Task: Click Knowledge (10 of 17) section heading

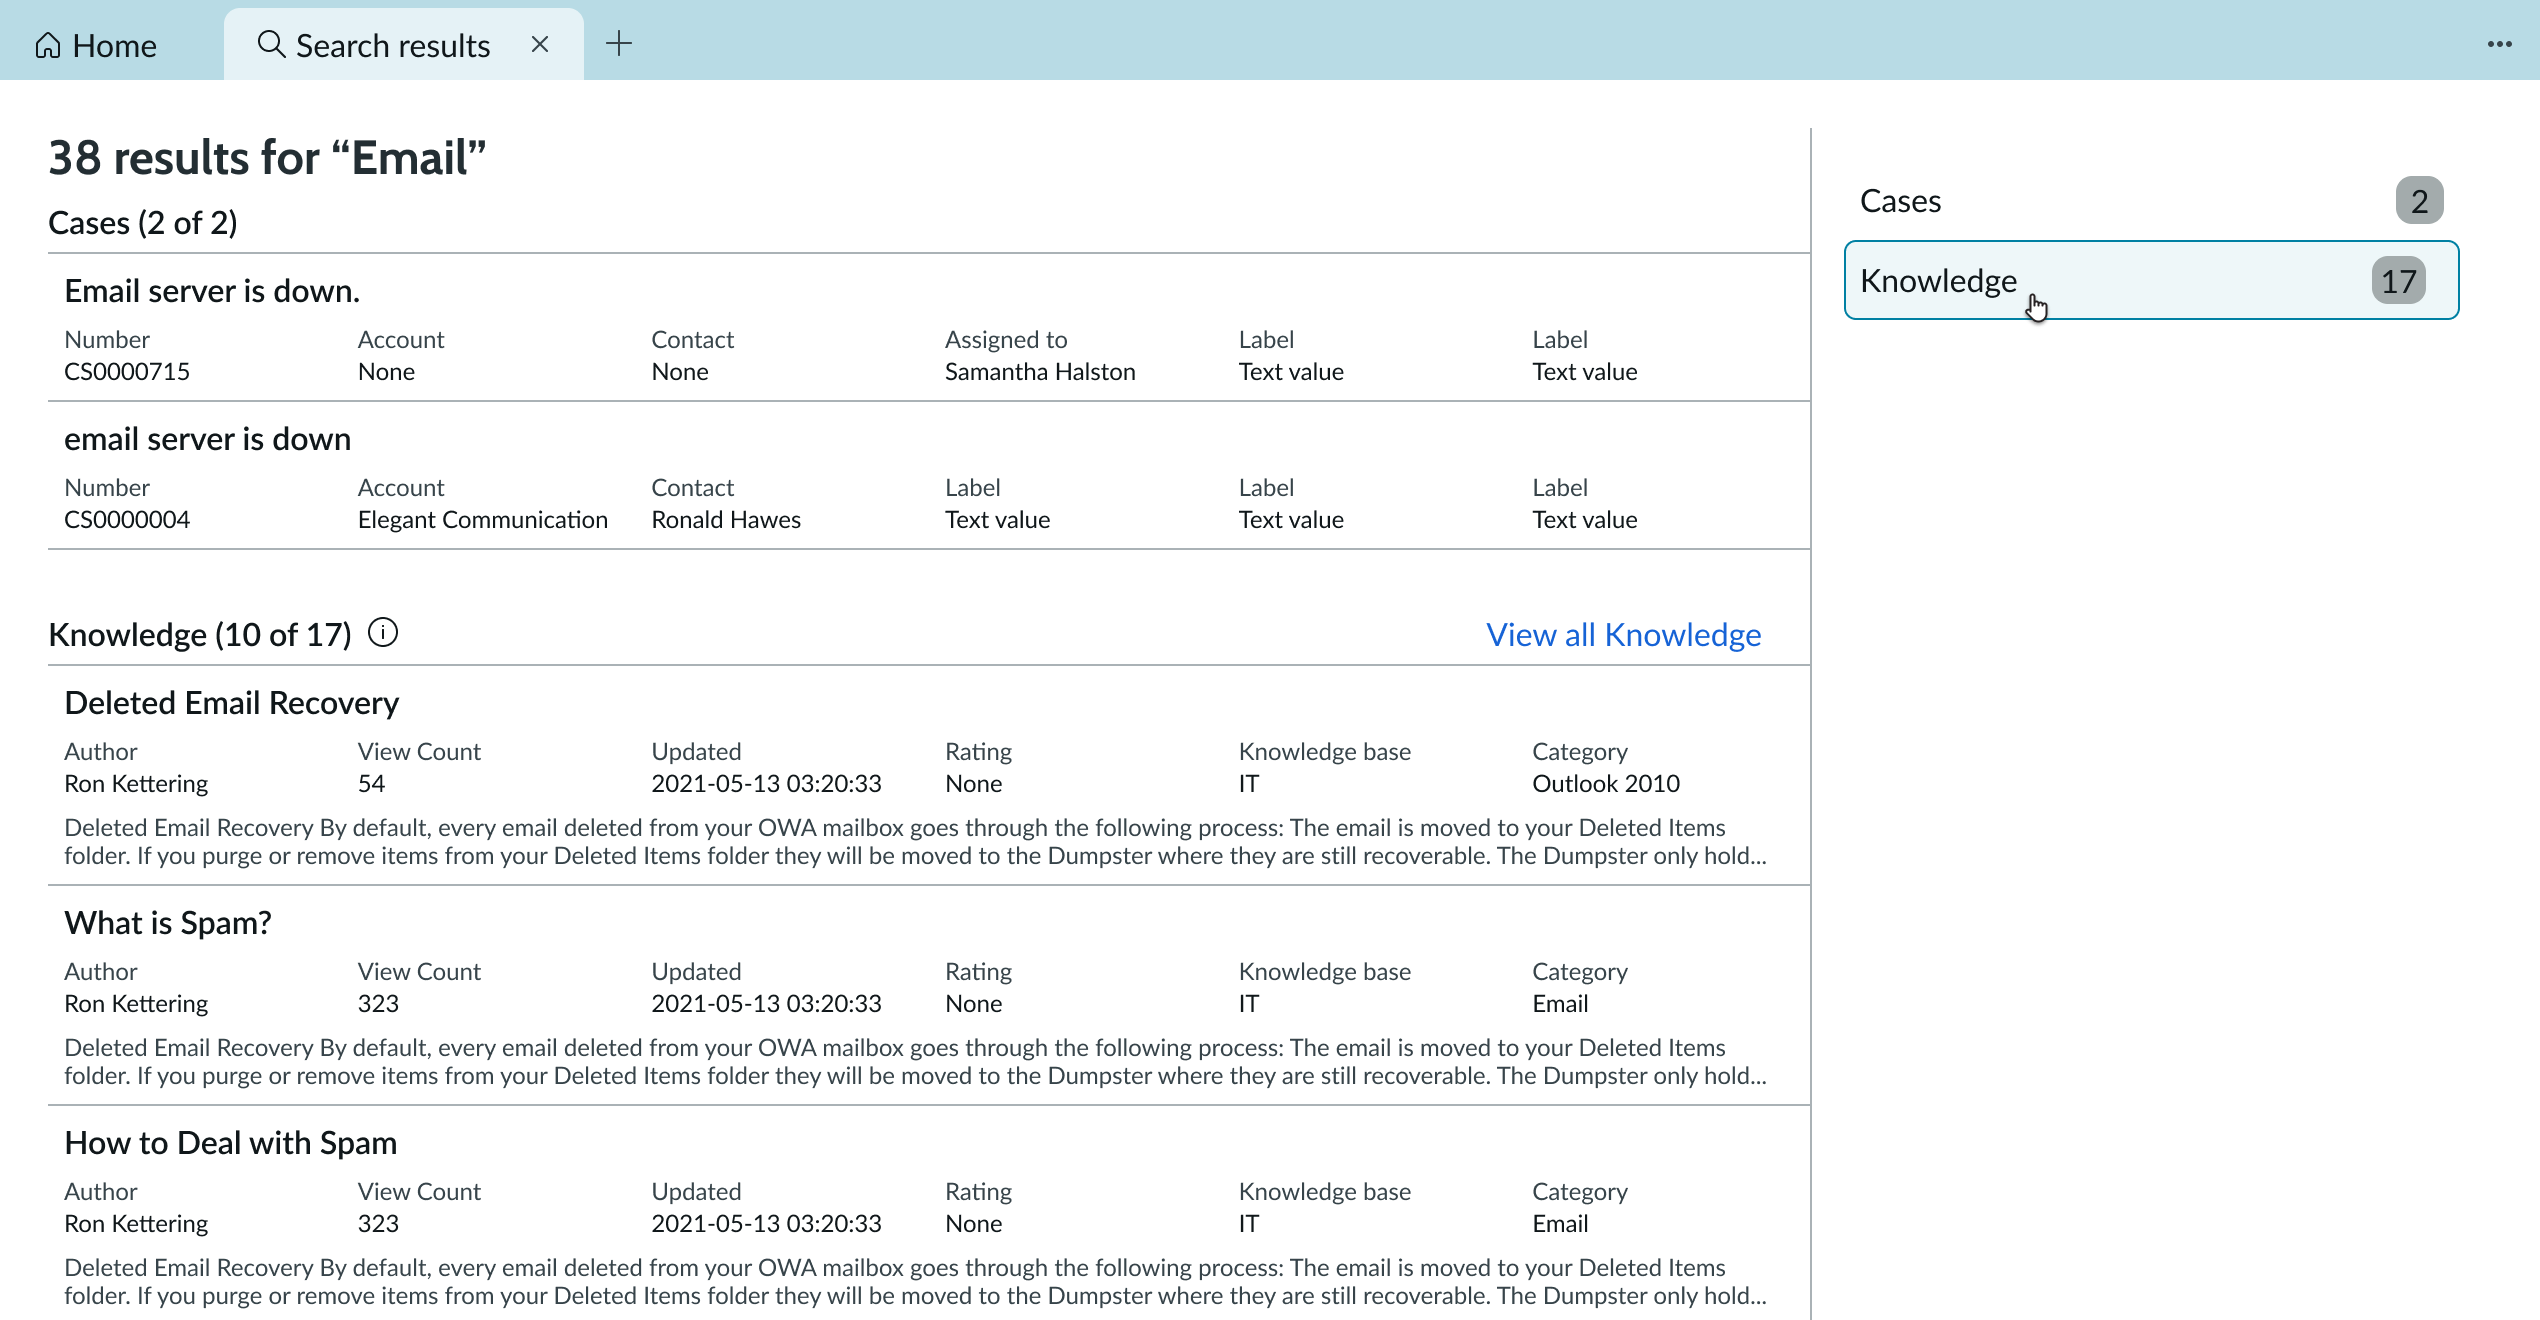Action: 200,634
